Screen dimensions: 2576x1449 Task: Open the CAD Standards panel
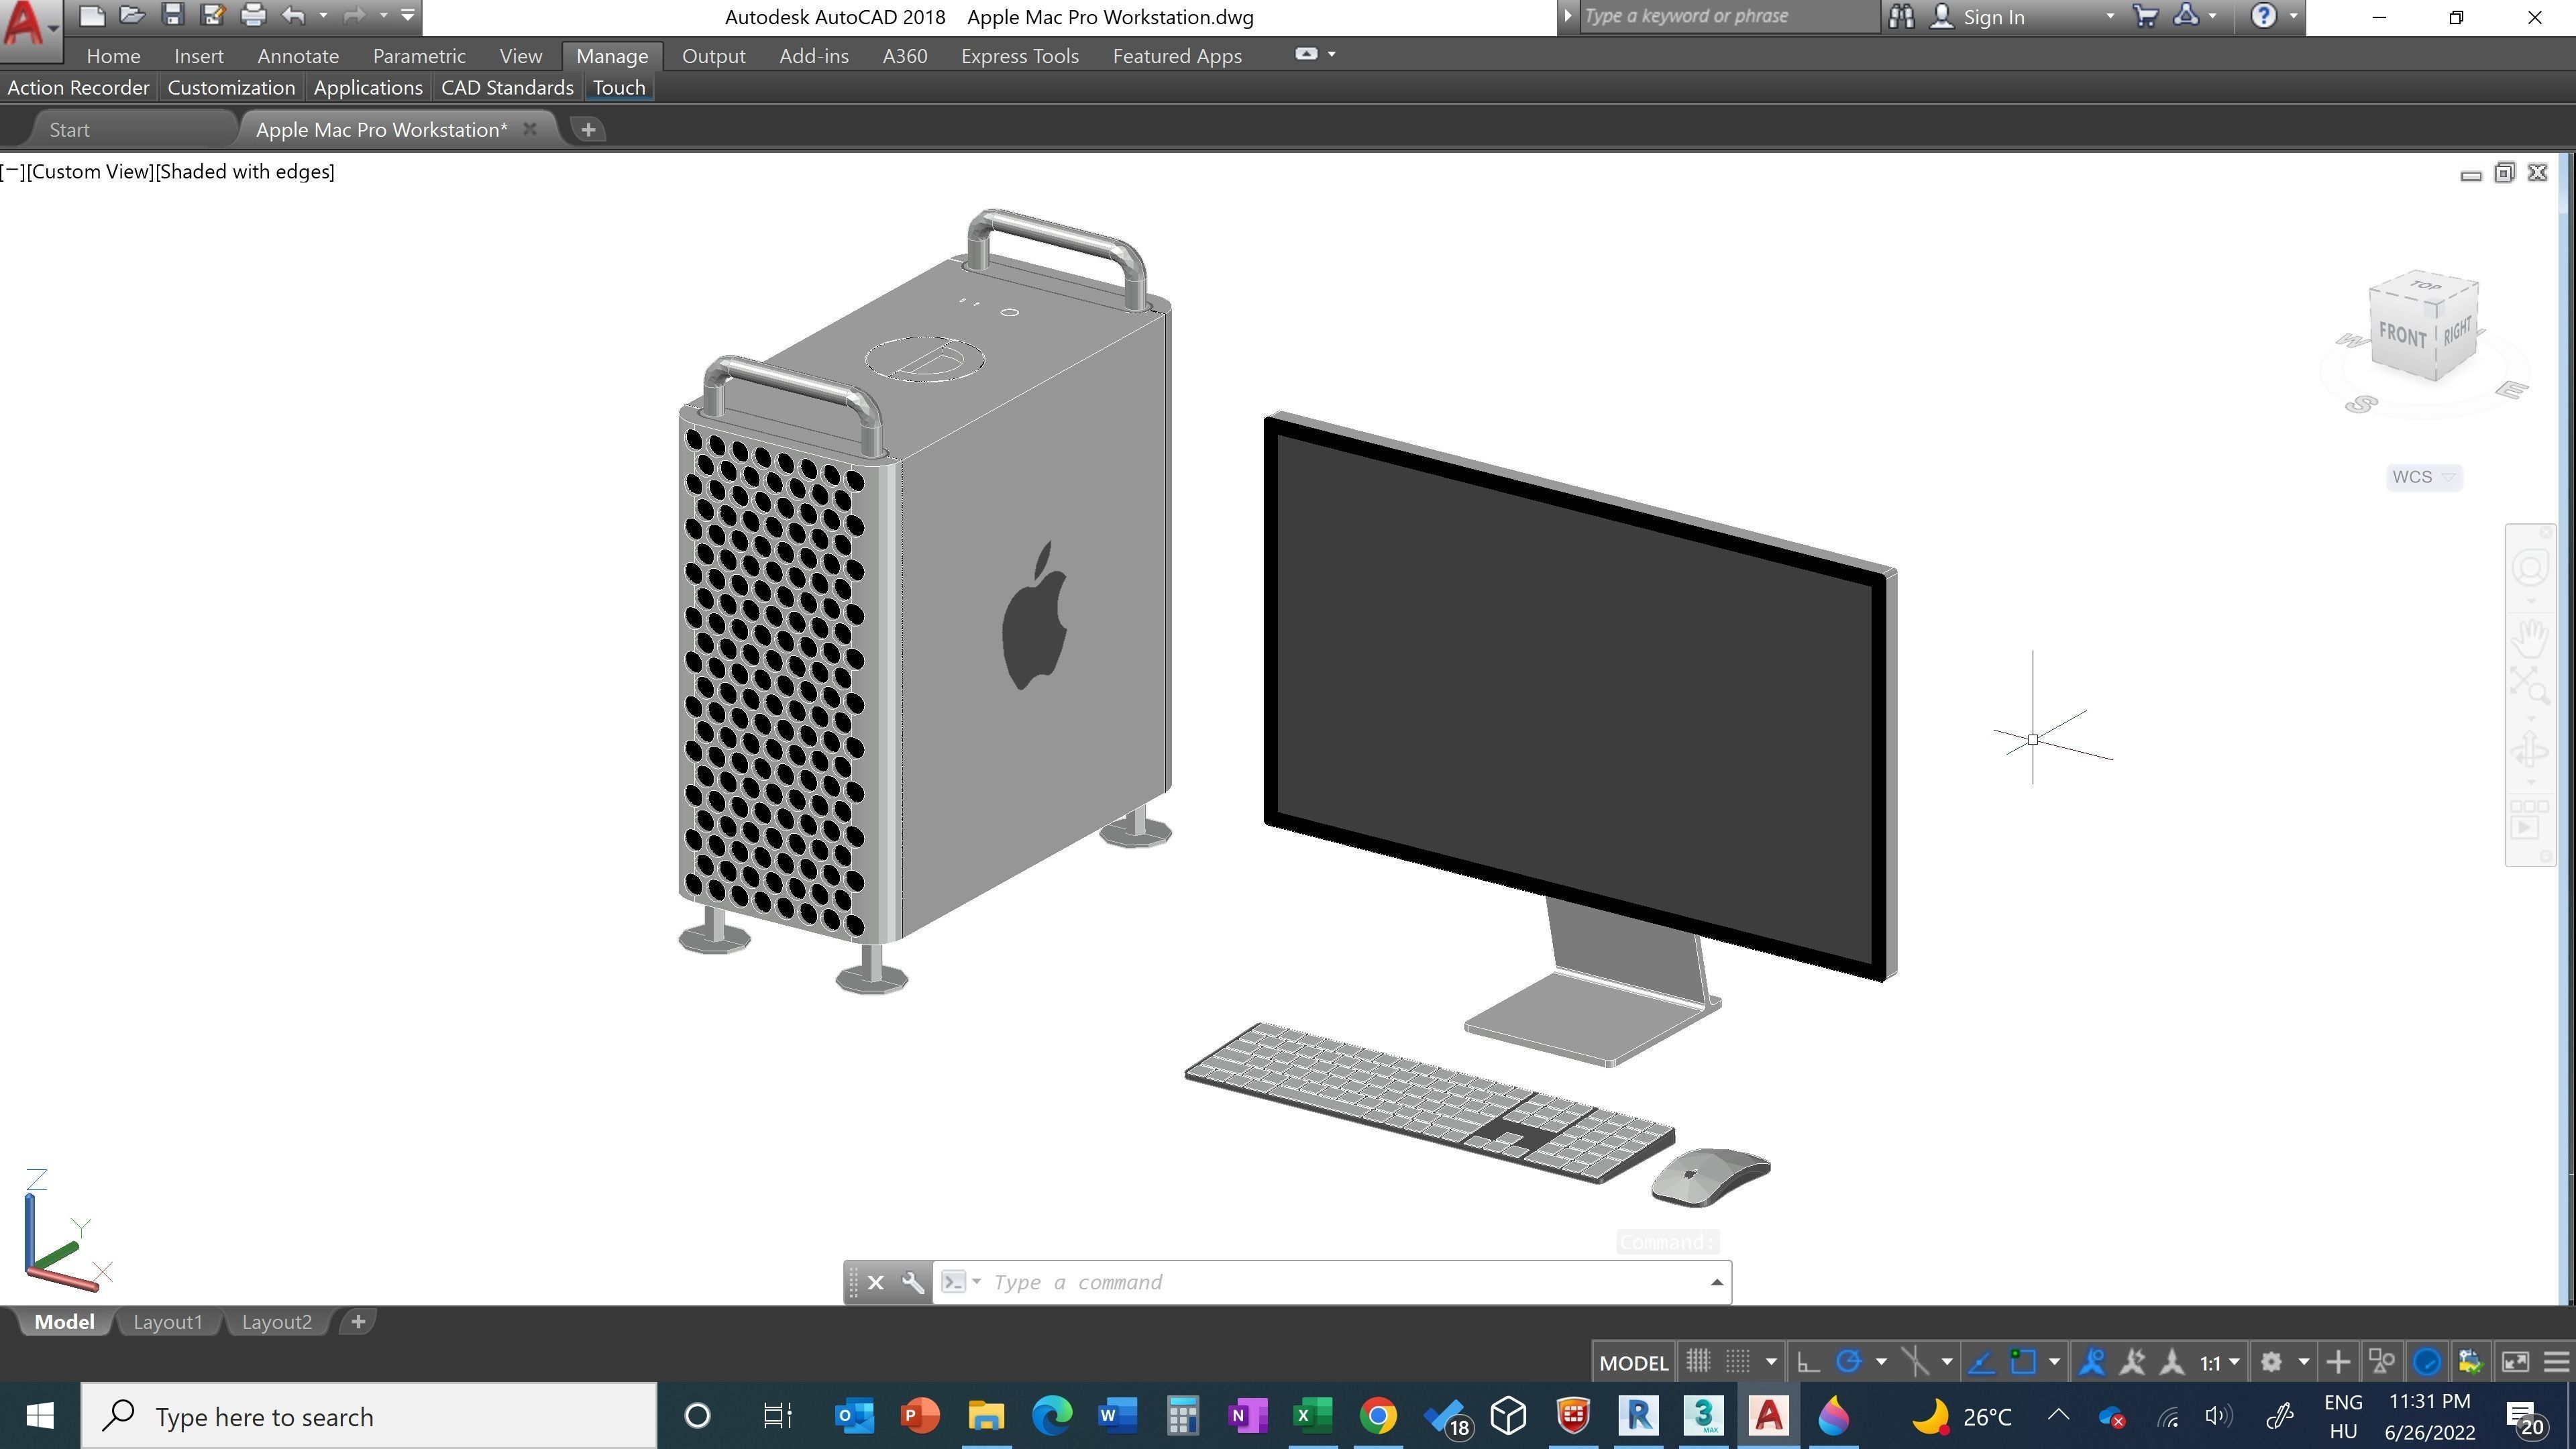point(507,88)
